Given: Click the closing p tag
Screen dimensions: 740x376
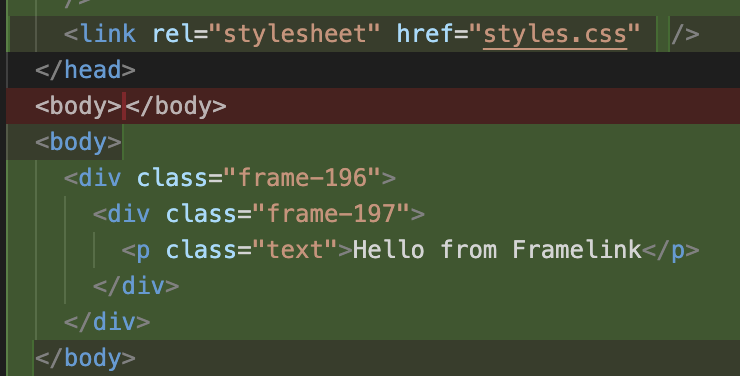Looking at the screenshot, I should click(x=671, y=250).
